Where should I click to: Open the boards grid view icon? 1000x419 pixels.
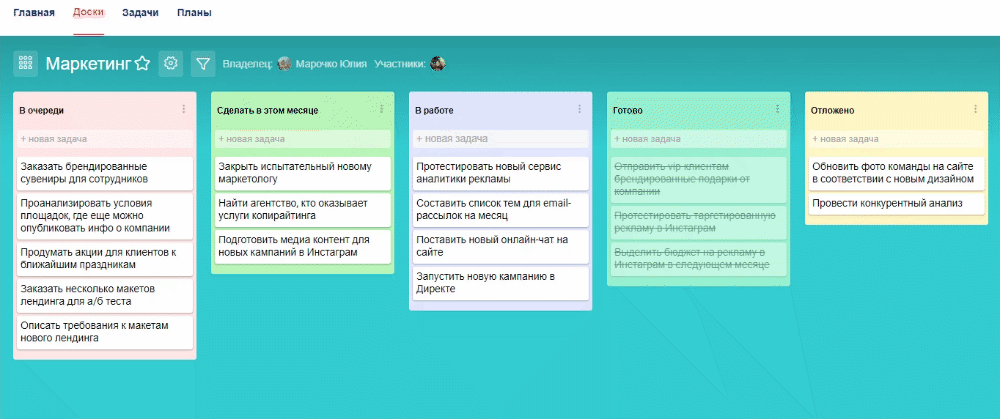click(x=26, y=64)
